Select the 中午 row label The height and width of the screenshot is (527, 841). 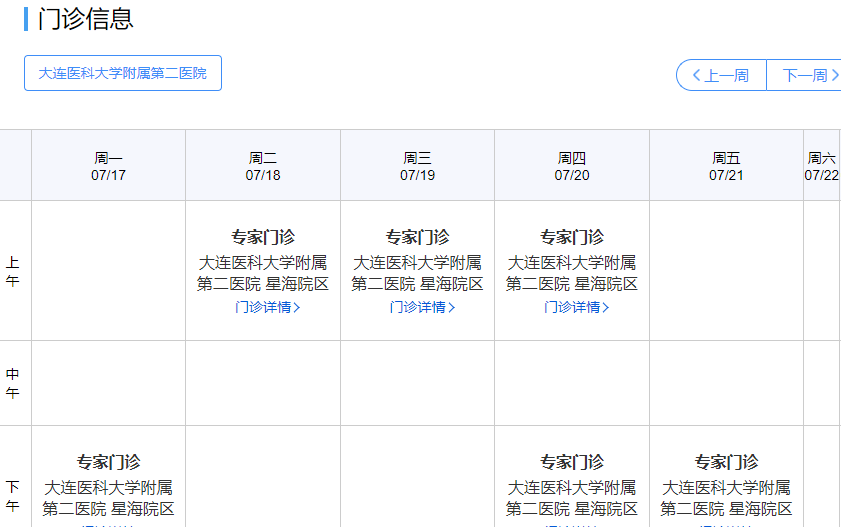(x=13, y=383)
